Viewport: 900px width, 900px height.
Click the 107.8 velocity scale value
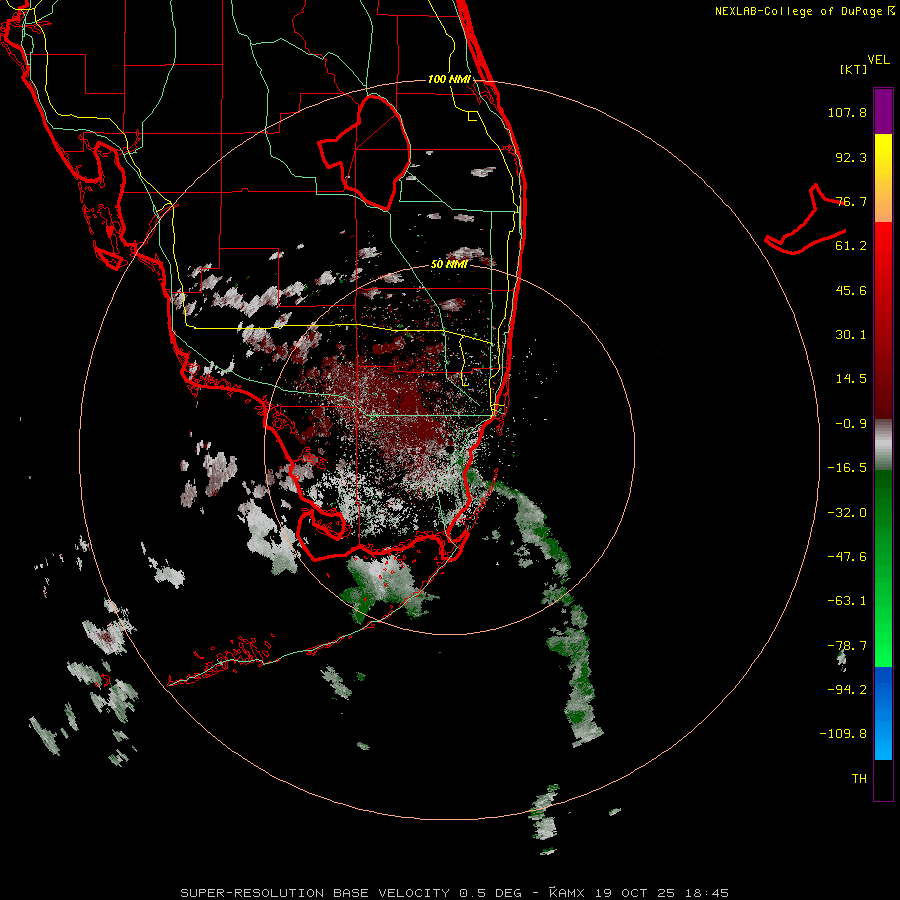[847, 112]
